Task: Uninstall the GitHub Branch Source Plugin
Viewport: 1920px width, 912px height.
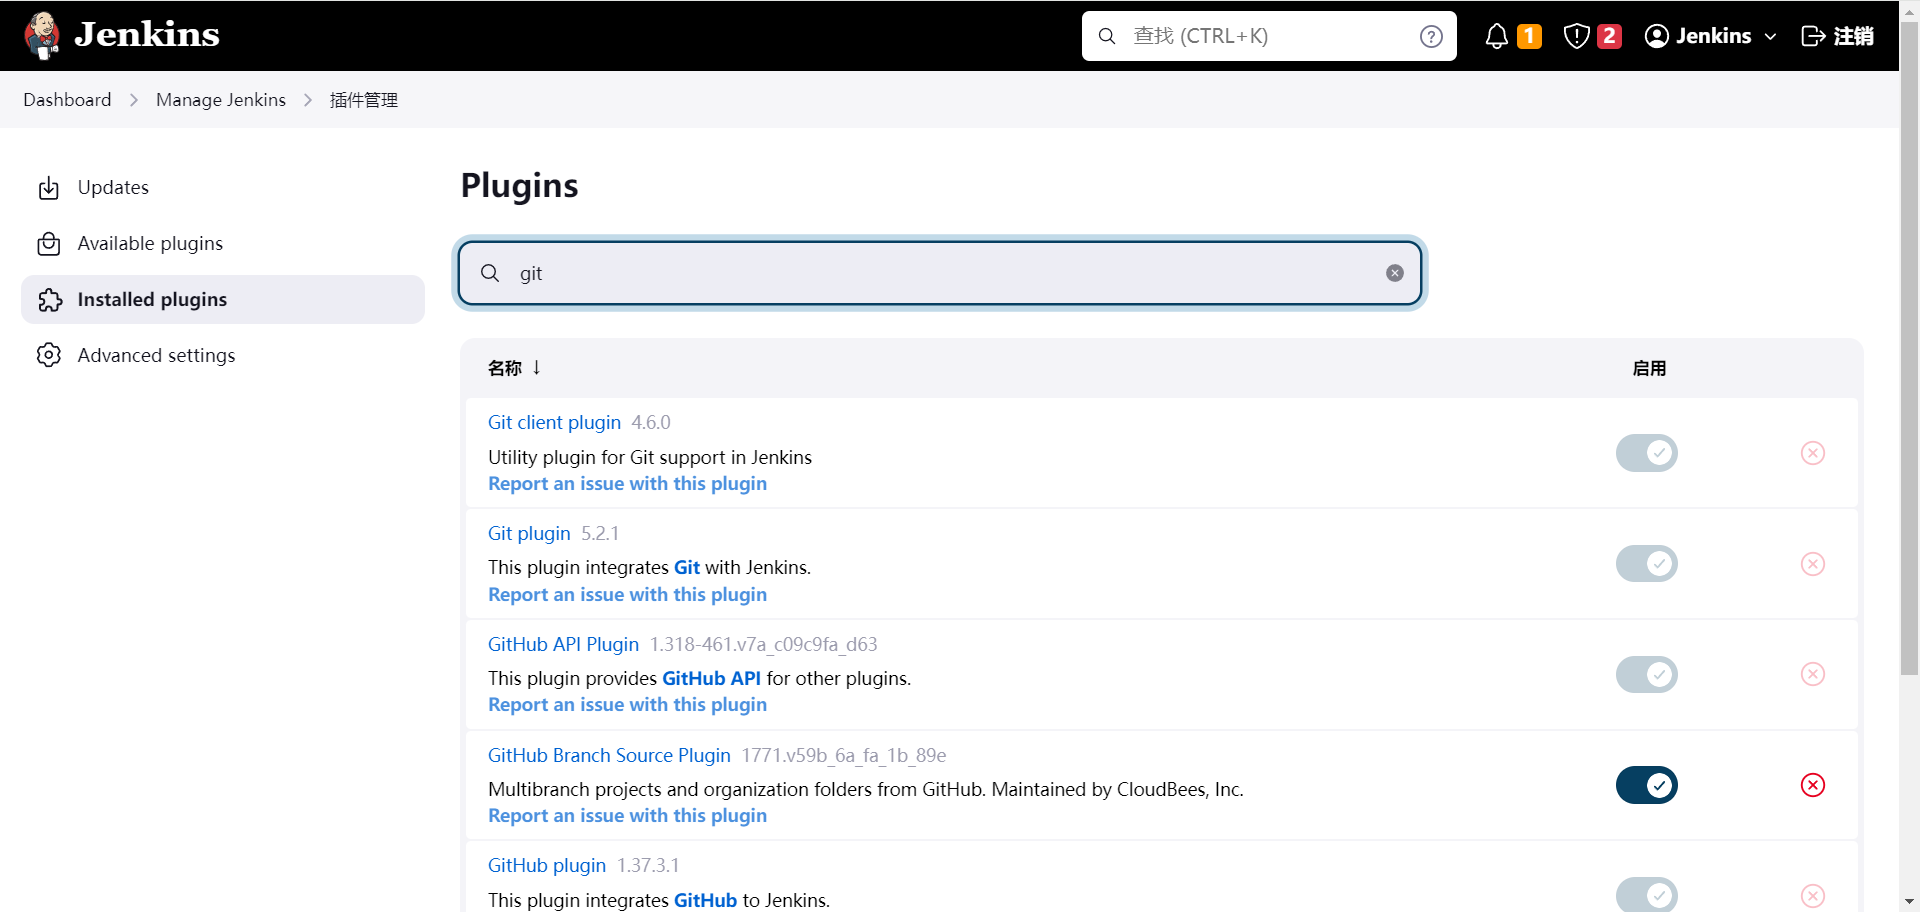Action: pyautogui.click(x=1812, y=785)
